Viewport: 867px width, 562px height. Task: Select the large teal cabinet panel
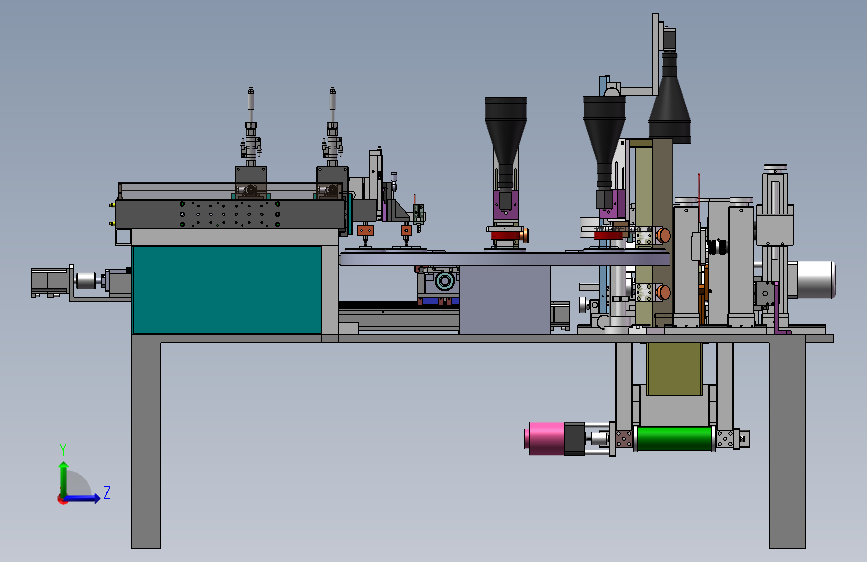point(227,290)
